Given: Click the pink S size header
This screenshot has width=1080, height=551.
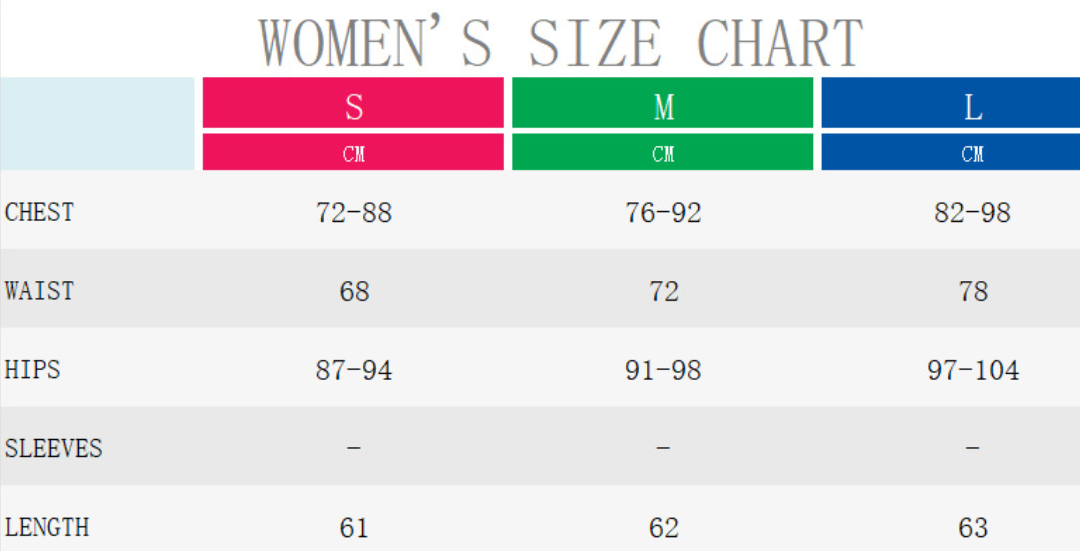Looking at the screenshot, I should tap(353, 104).
